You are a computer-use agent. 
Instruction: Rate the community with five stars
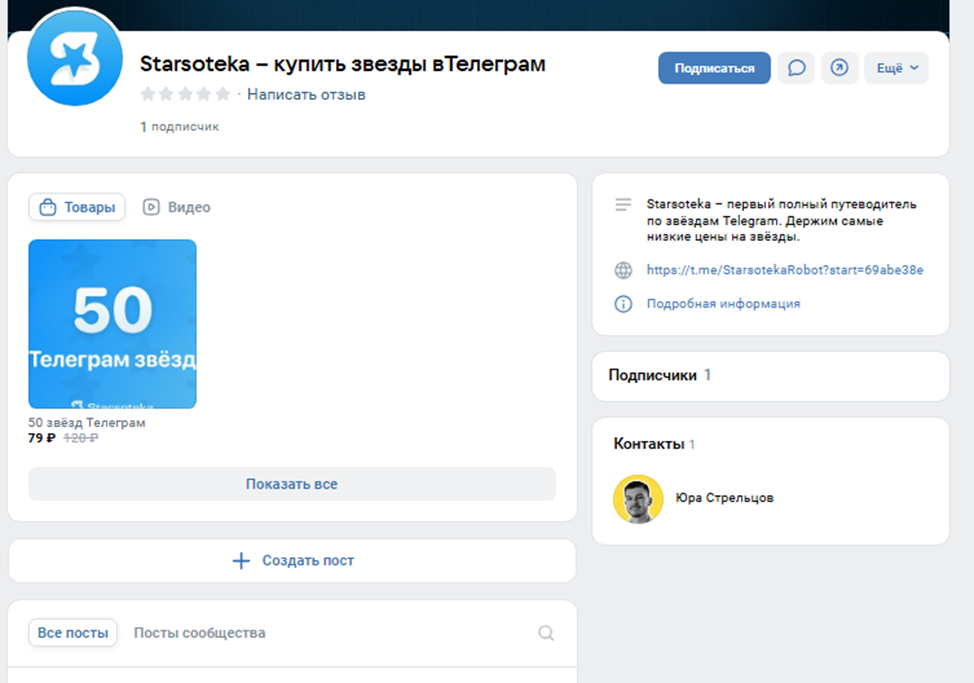222,95
